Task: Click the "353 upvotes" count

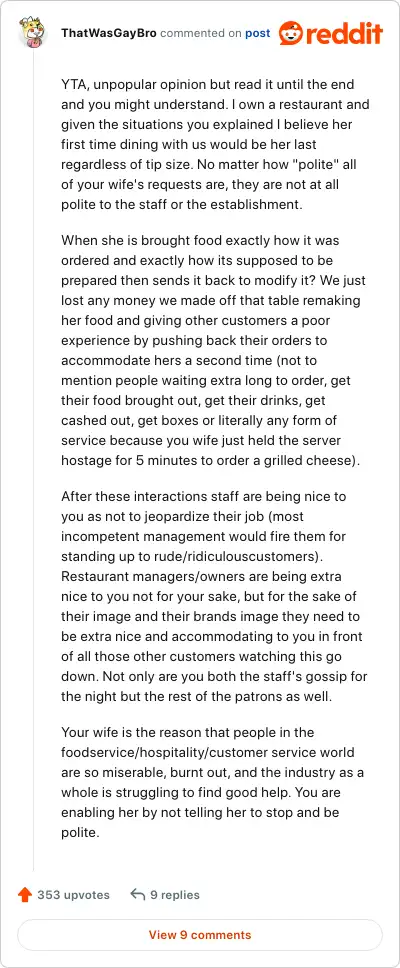Action: click(x=73, y=895)
